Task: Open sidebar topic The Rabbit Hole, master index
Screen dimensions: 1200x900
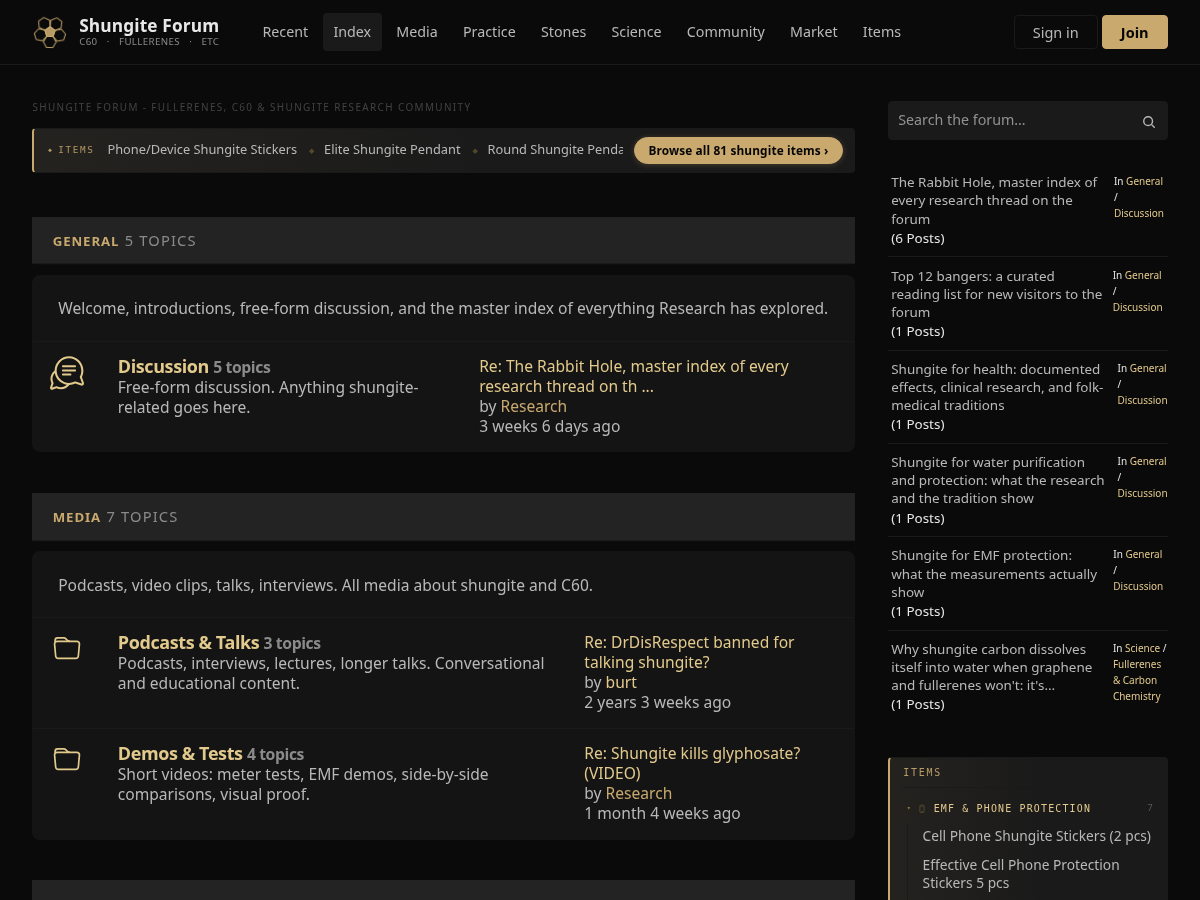Action: tap(994, 200)
